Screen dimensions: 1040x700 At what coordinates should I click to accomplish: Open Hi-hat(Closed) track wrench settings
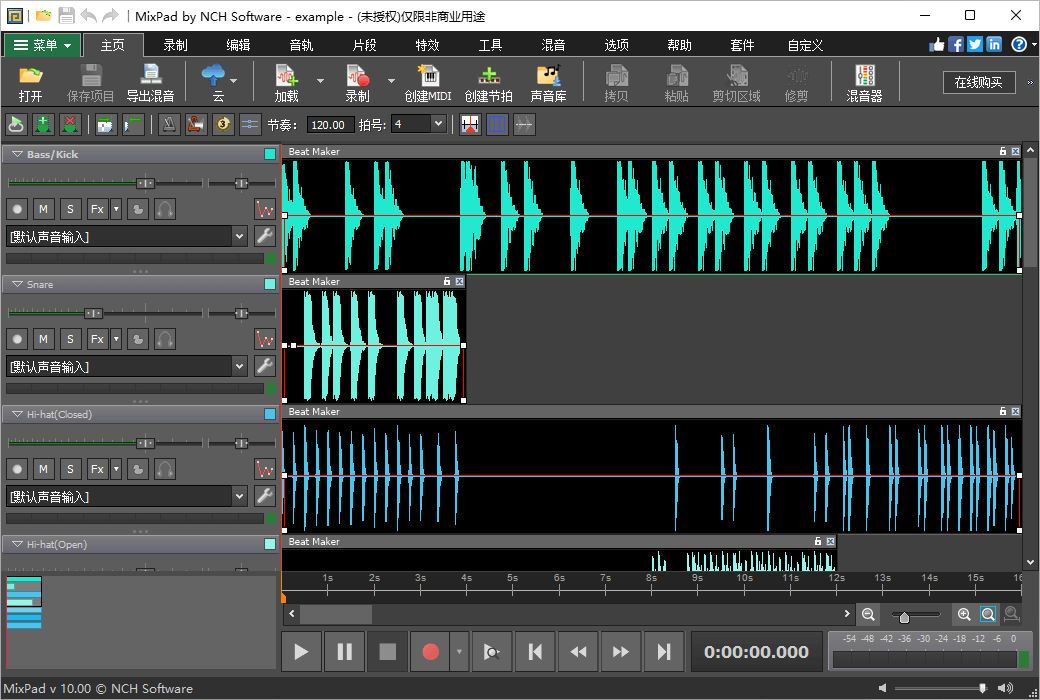point(265,496)
